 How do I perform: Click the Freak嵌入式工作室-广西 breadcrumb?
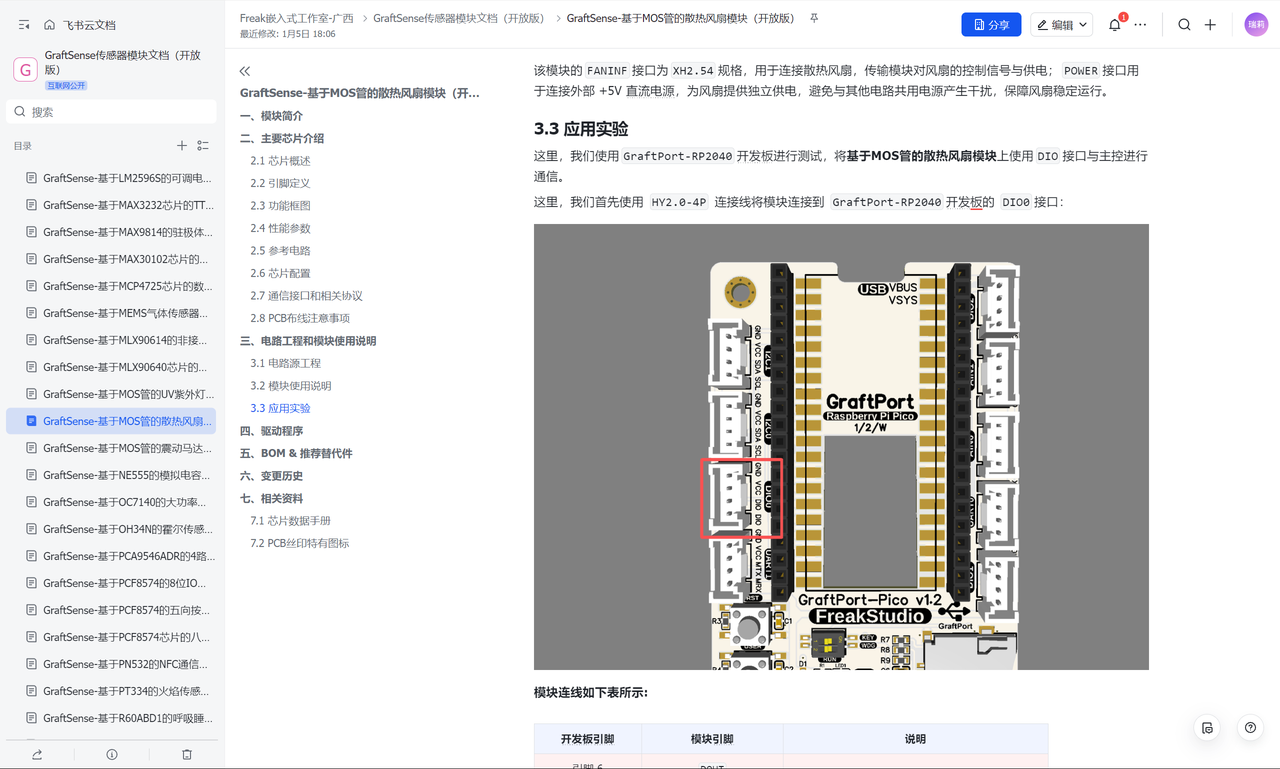[x=297, y=18]
